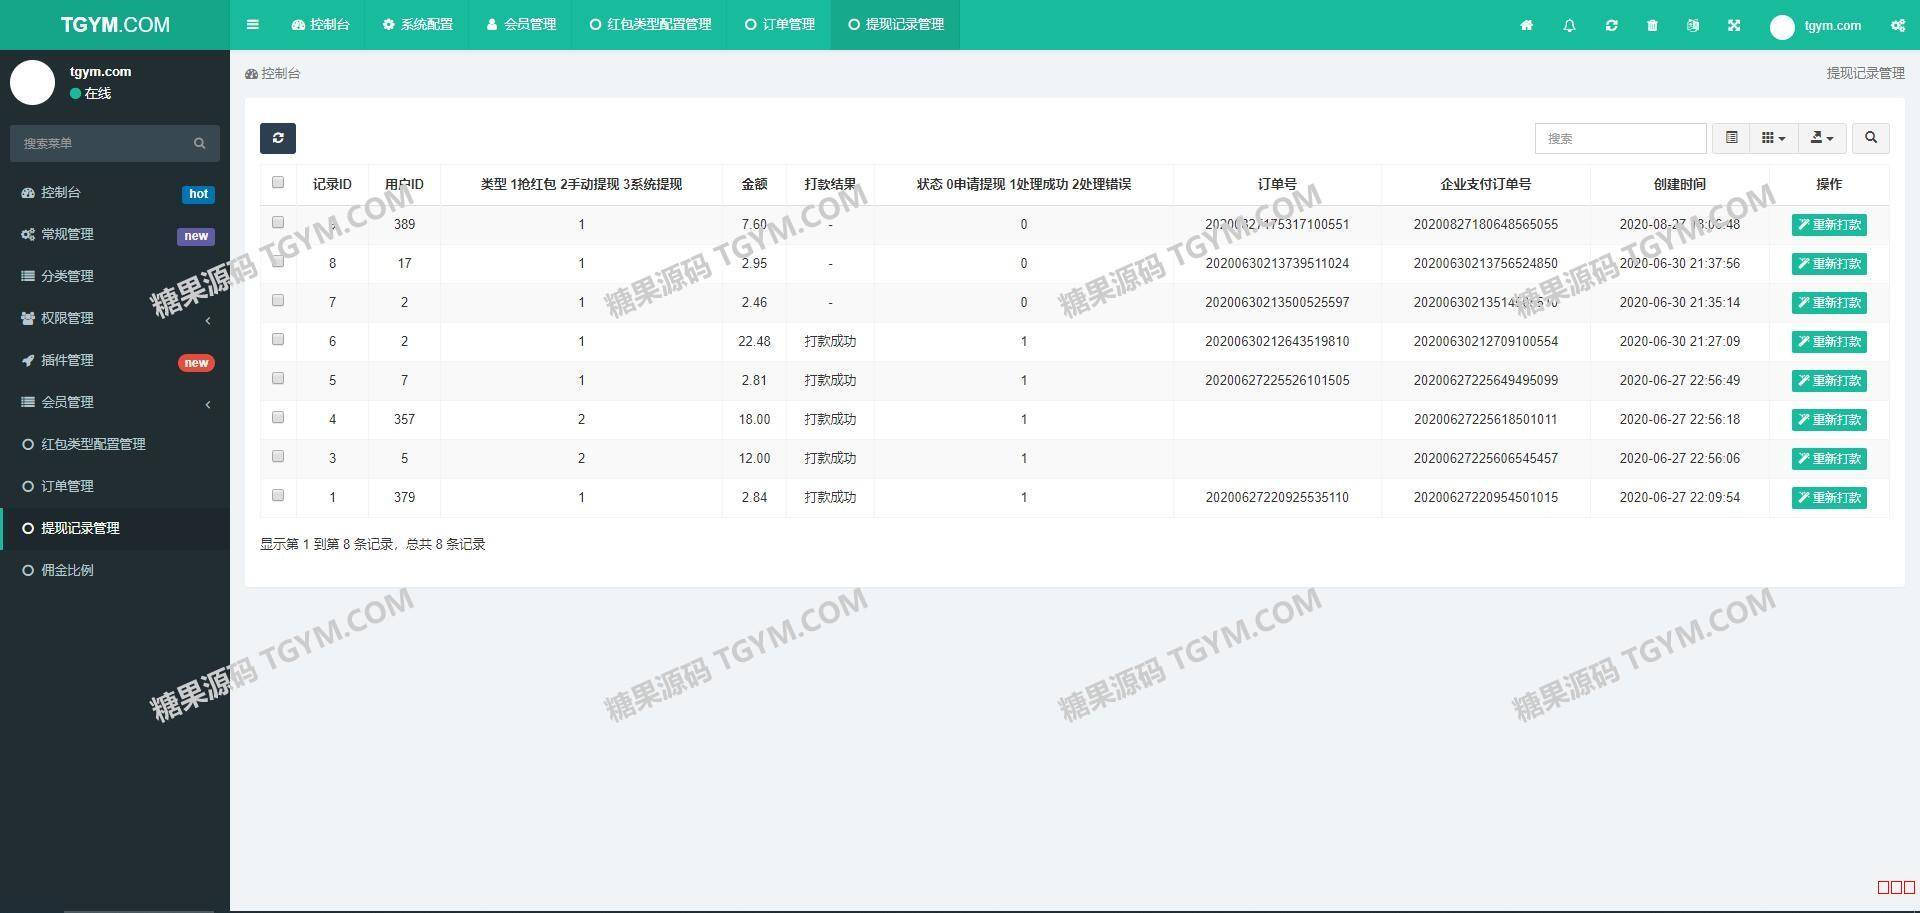Go to home via top house icon
Screen dimensions: 1920x913
click(x=1526, y=25)
